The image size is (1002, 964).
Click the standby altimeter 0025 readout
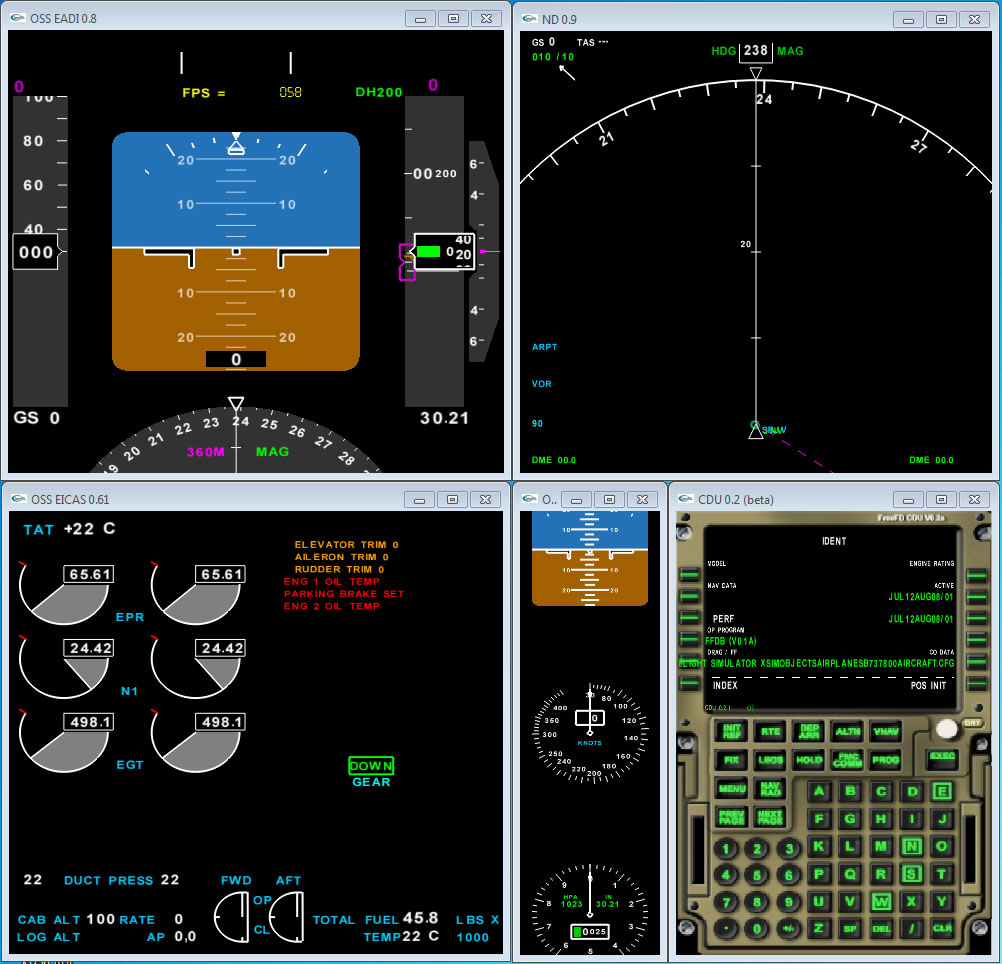(x=589, y=931)
